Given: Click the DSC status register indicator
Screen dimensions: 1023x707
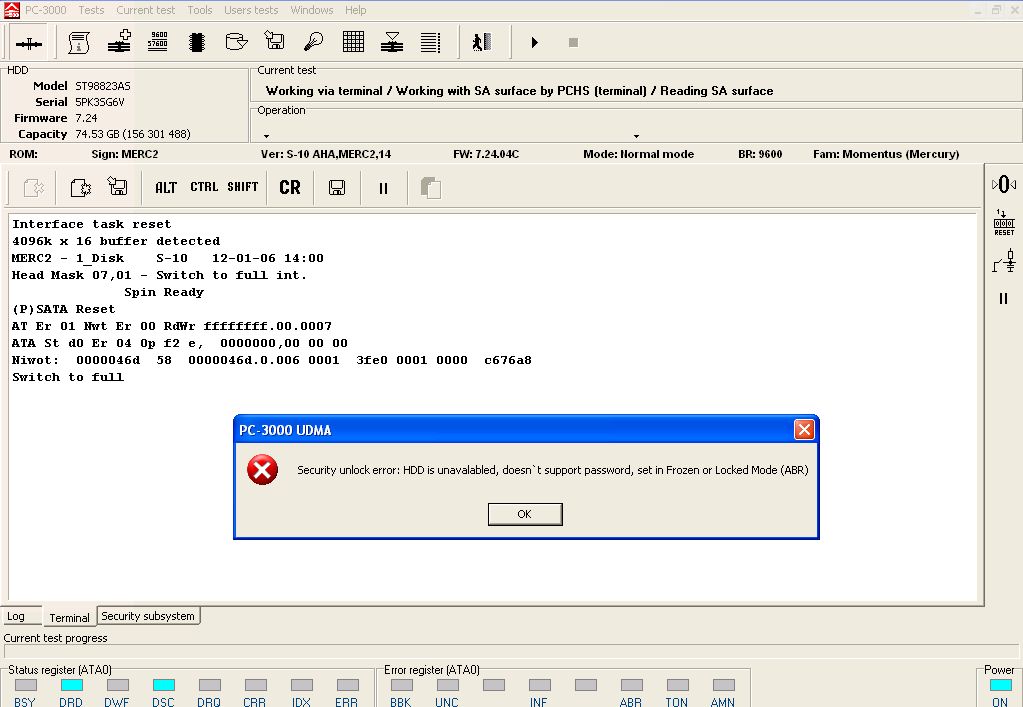Looking at the screenshot, I should (164, 685).
